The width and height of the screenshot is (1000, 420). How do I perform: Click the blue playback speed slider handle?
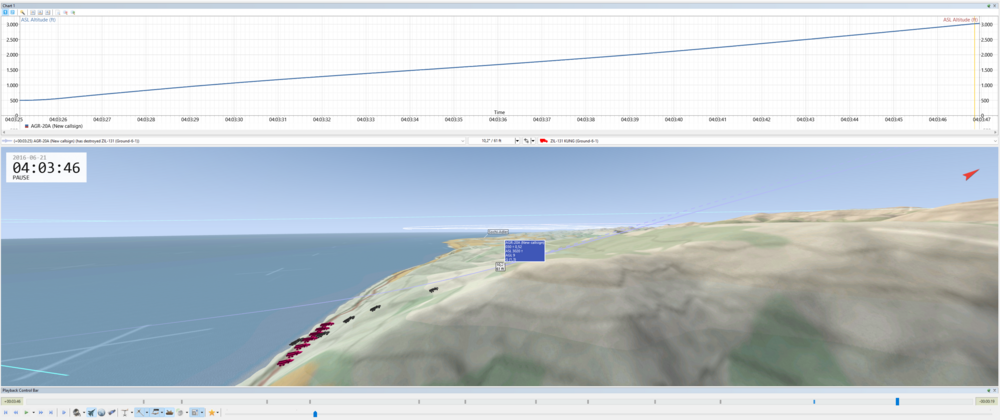coord(315,414)
